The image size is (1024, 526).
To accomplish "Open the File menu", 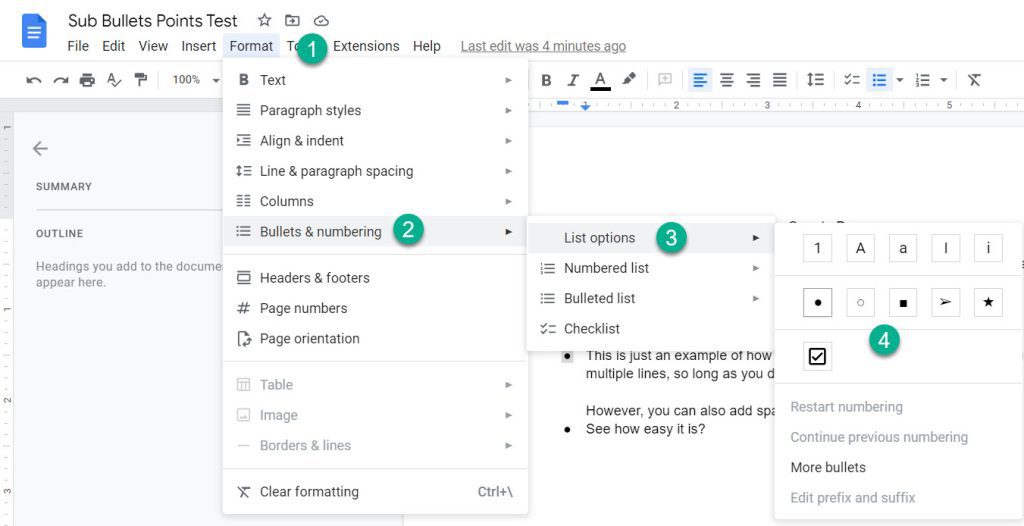I will click(78, 46).
